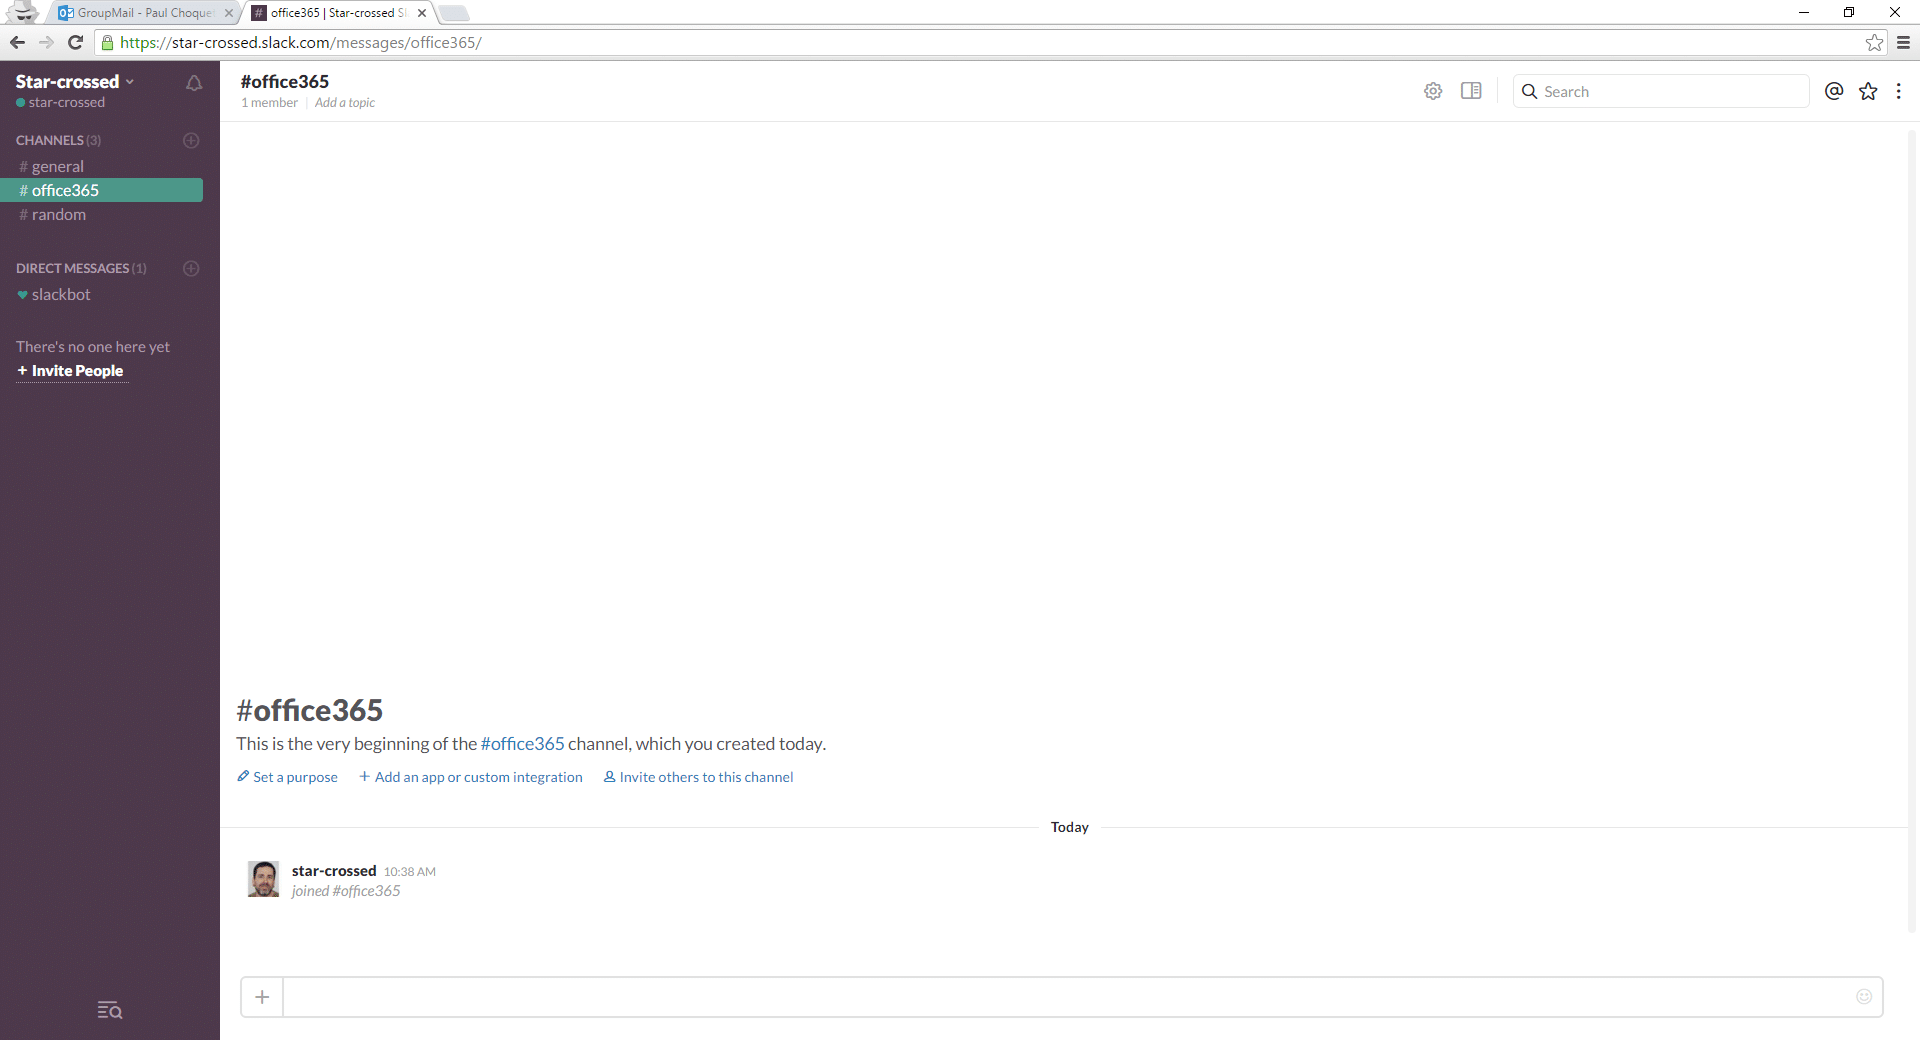
Task: Open quick switcher icon at sidebar bottom
Action: click(x=110, y=1010)
